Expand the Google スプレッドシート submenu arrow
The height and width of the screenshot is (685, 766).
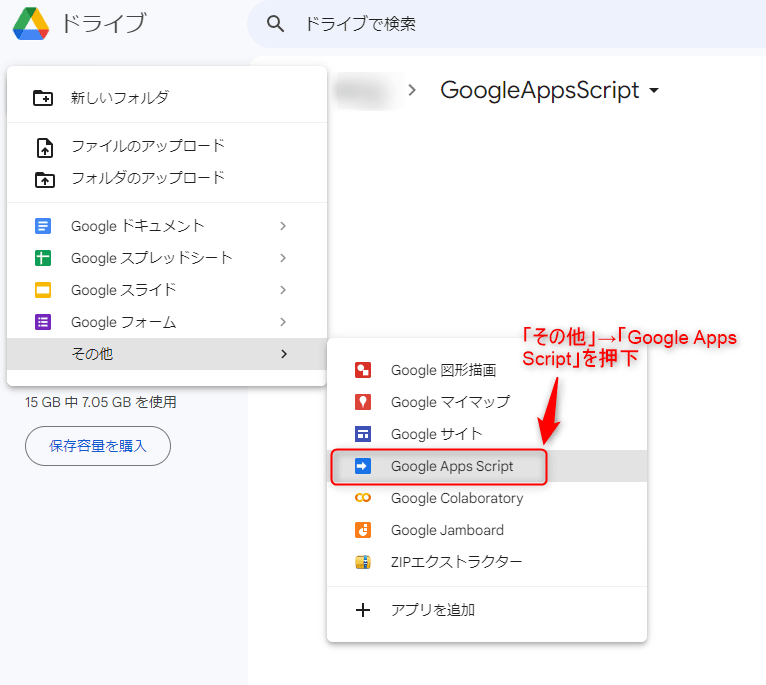click(x=283, y=258)
